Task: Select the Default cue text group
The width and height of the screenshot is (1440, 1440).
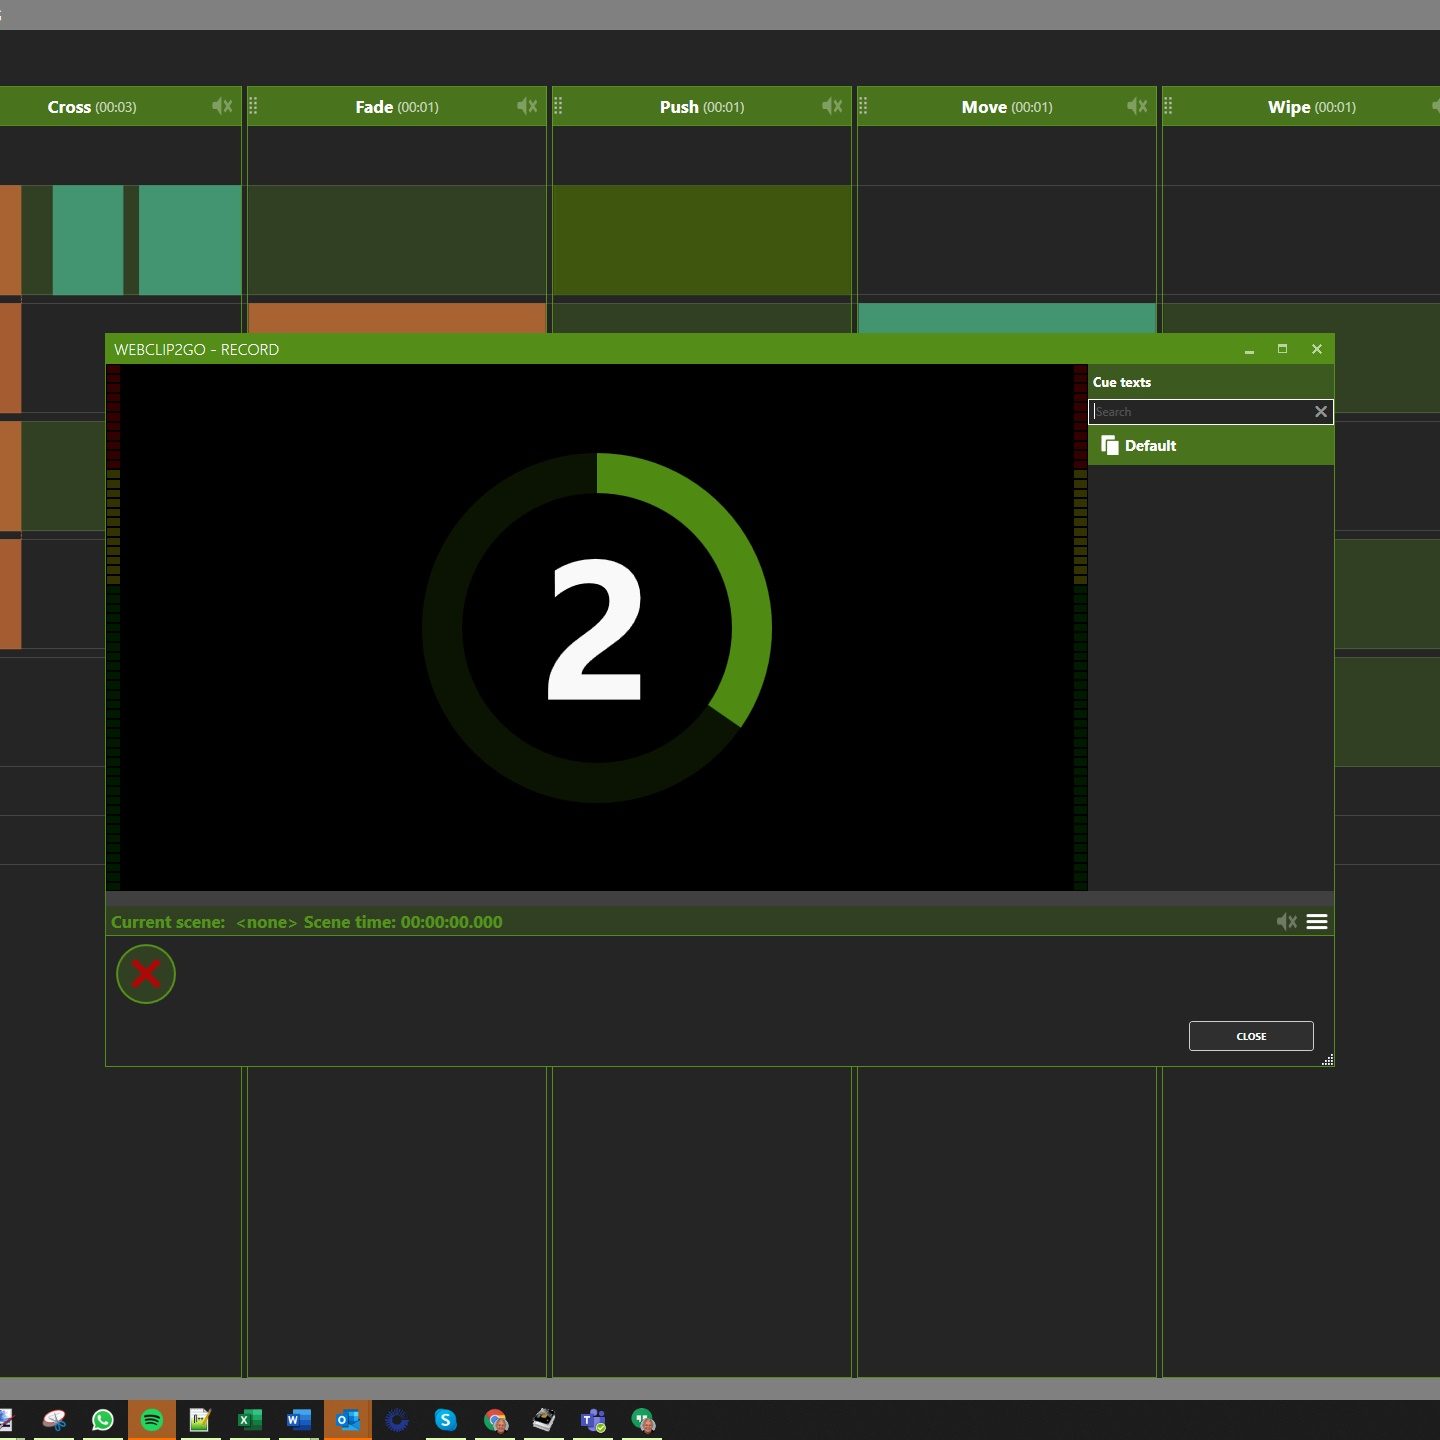Action: pos(1211,446)
